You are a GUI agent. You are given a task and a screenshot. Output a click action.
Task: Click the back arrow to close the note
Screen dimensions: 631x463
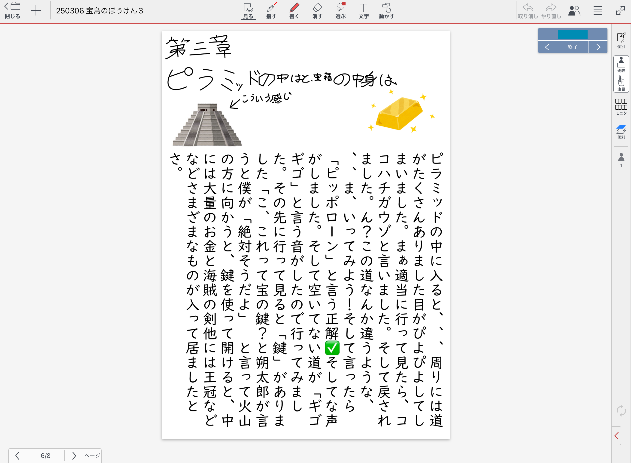click(x=12, y=10)
